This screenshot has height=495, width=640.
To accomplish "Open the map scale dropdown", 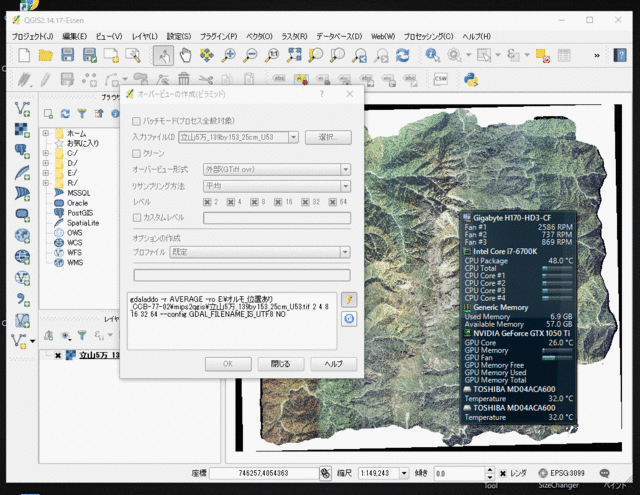I will (x=404, y=473).
